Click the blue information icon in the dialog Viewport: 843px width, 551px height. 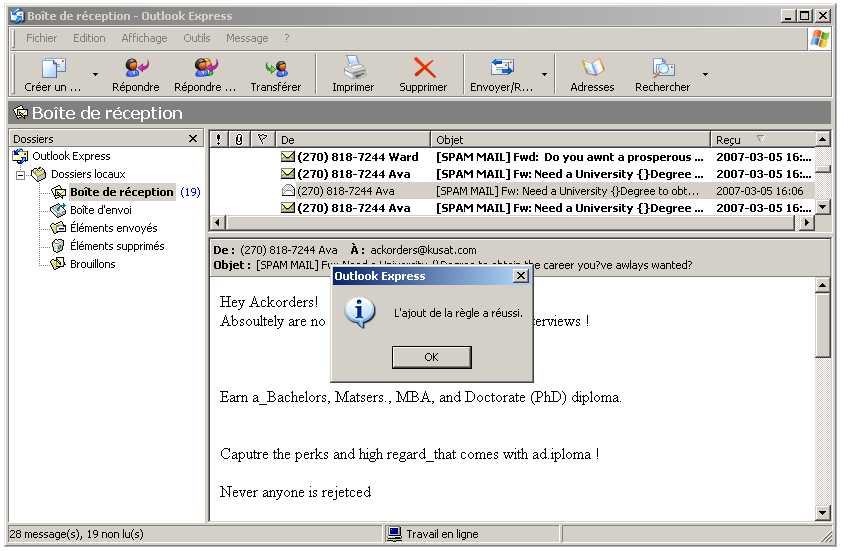(x=360, y=312)
